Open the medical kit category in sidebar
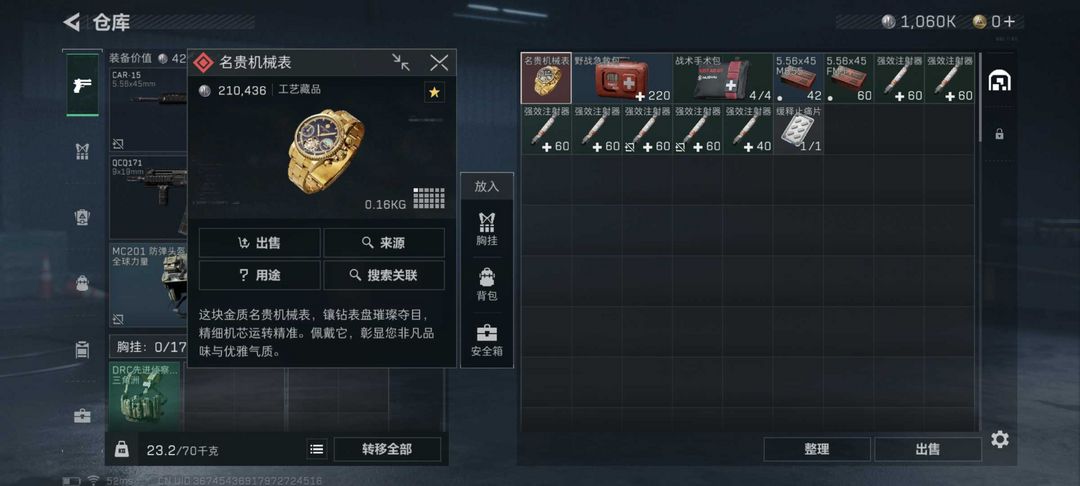 pyautogui.click(x=82, y=416)
